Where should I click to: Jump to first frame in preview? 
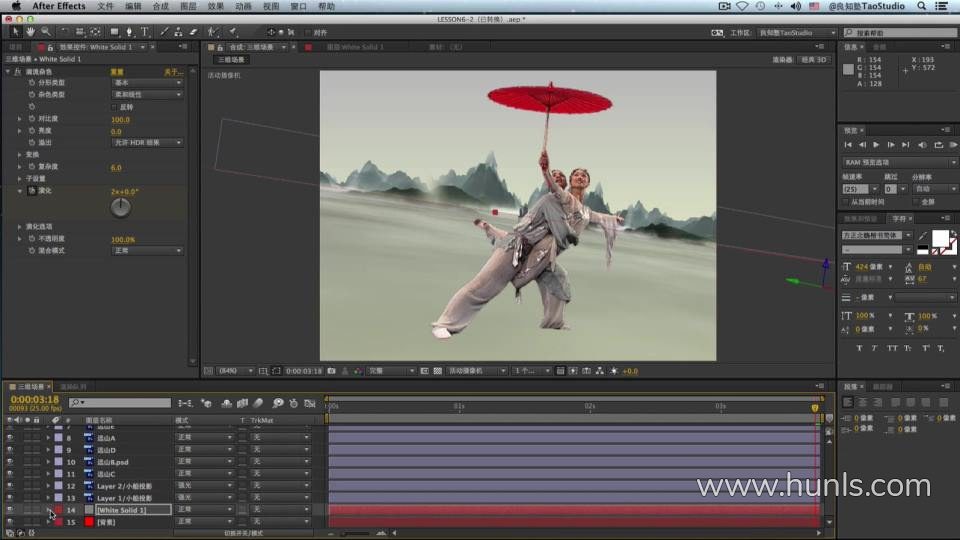847,145
